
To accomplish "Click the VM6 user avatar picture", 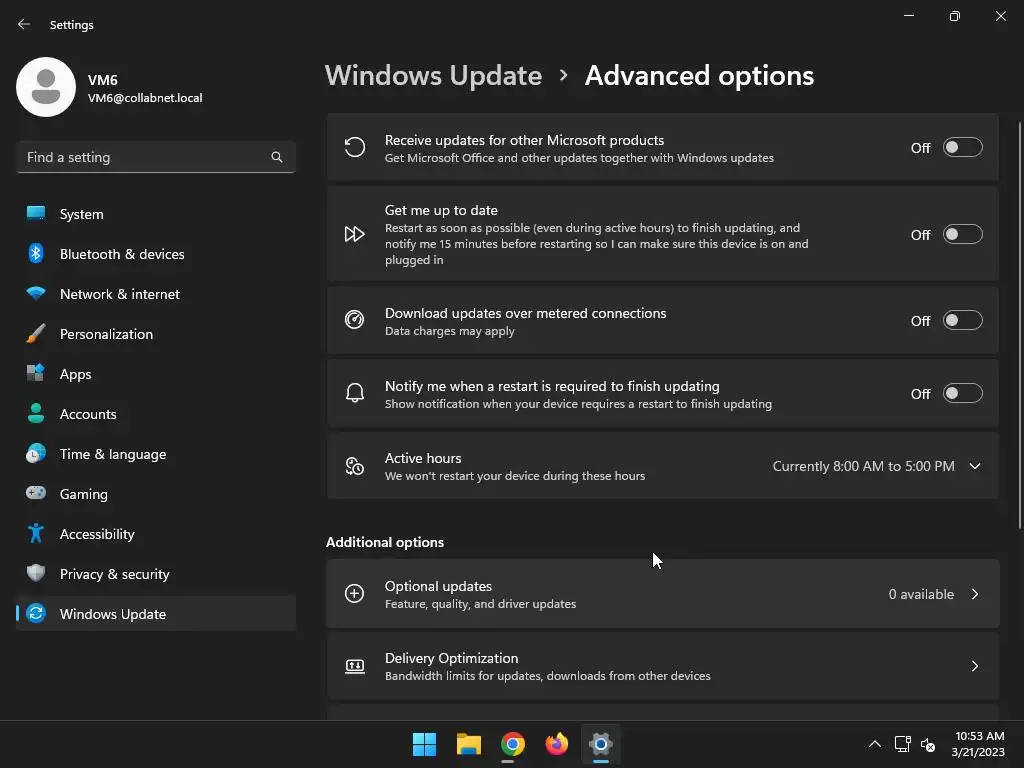I will pos(46,87).
